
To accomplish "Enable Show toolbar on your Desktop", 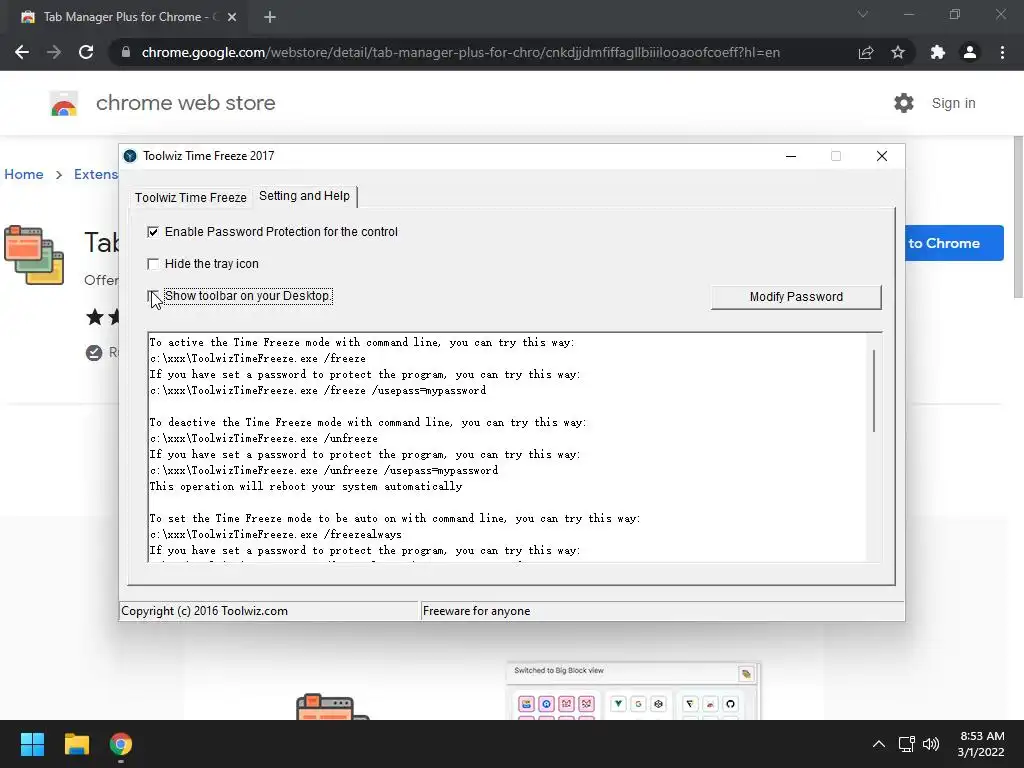I will (153, 296).
